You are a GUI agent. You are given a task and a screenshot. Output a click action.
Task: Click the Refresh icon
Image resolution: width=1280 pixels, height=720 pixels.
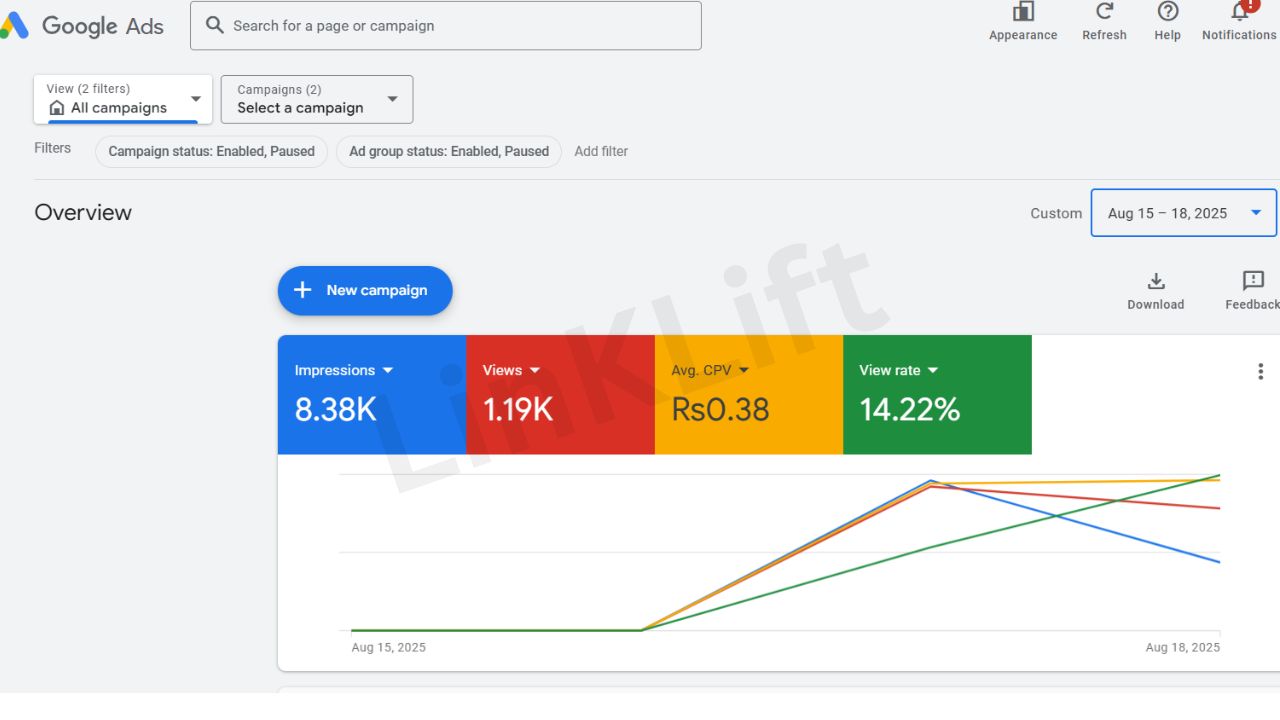[1104, 13]
